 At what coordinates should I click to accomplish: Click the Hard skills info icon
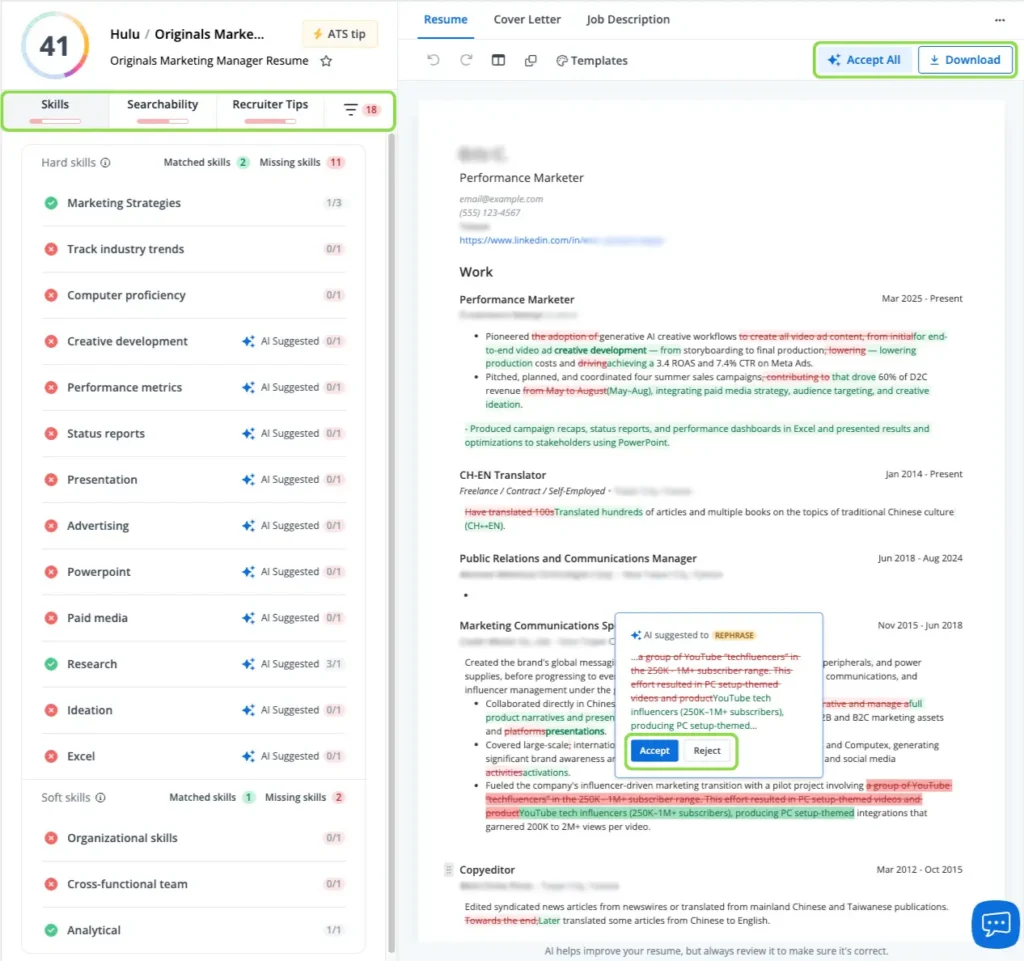(x=105, y=163)
